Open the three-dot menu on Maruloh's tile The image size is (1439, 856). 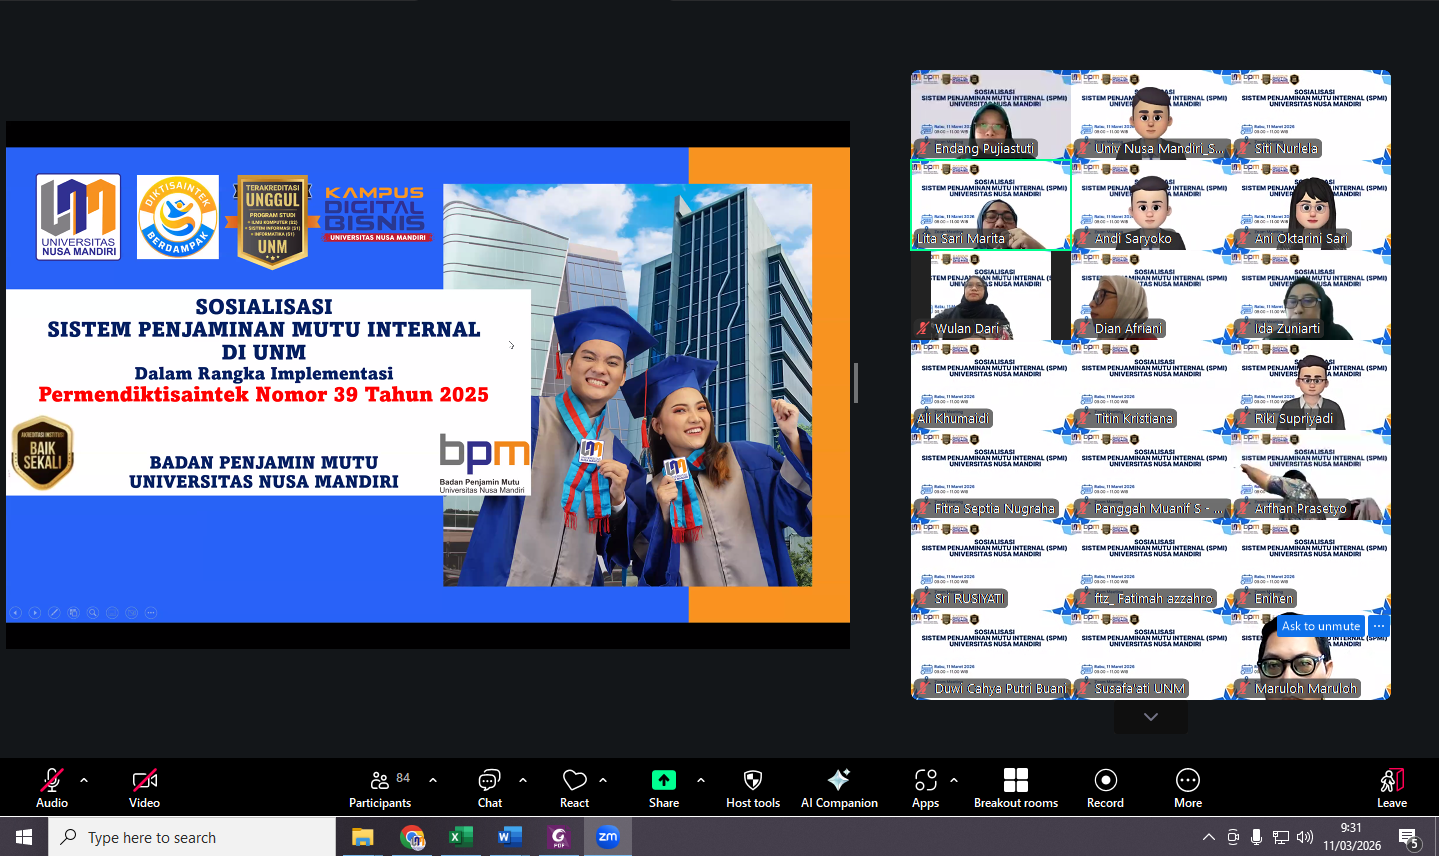click(1379, 626)
